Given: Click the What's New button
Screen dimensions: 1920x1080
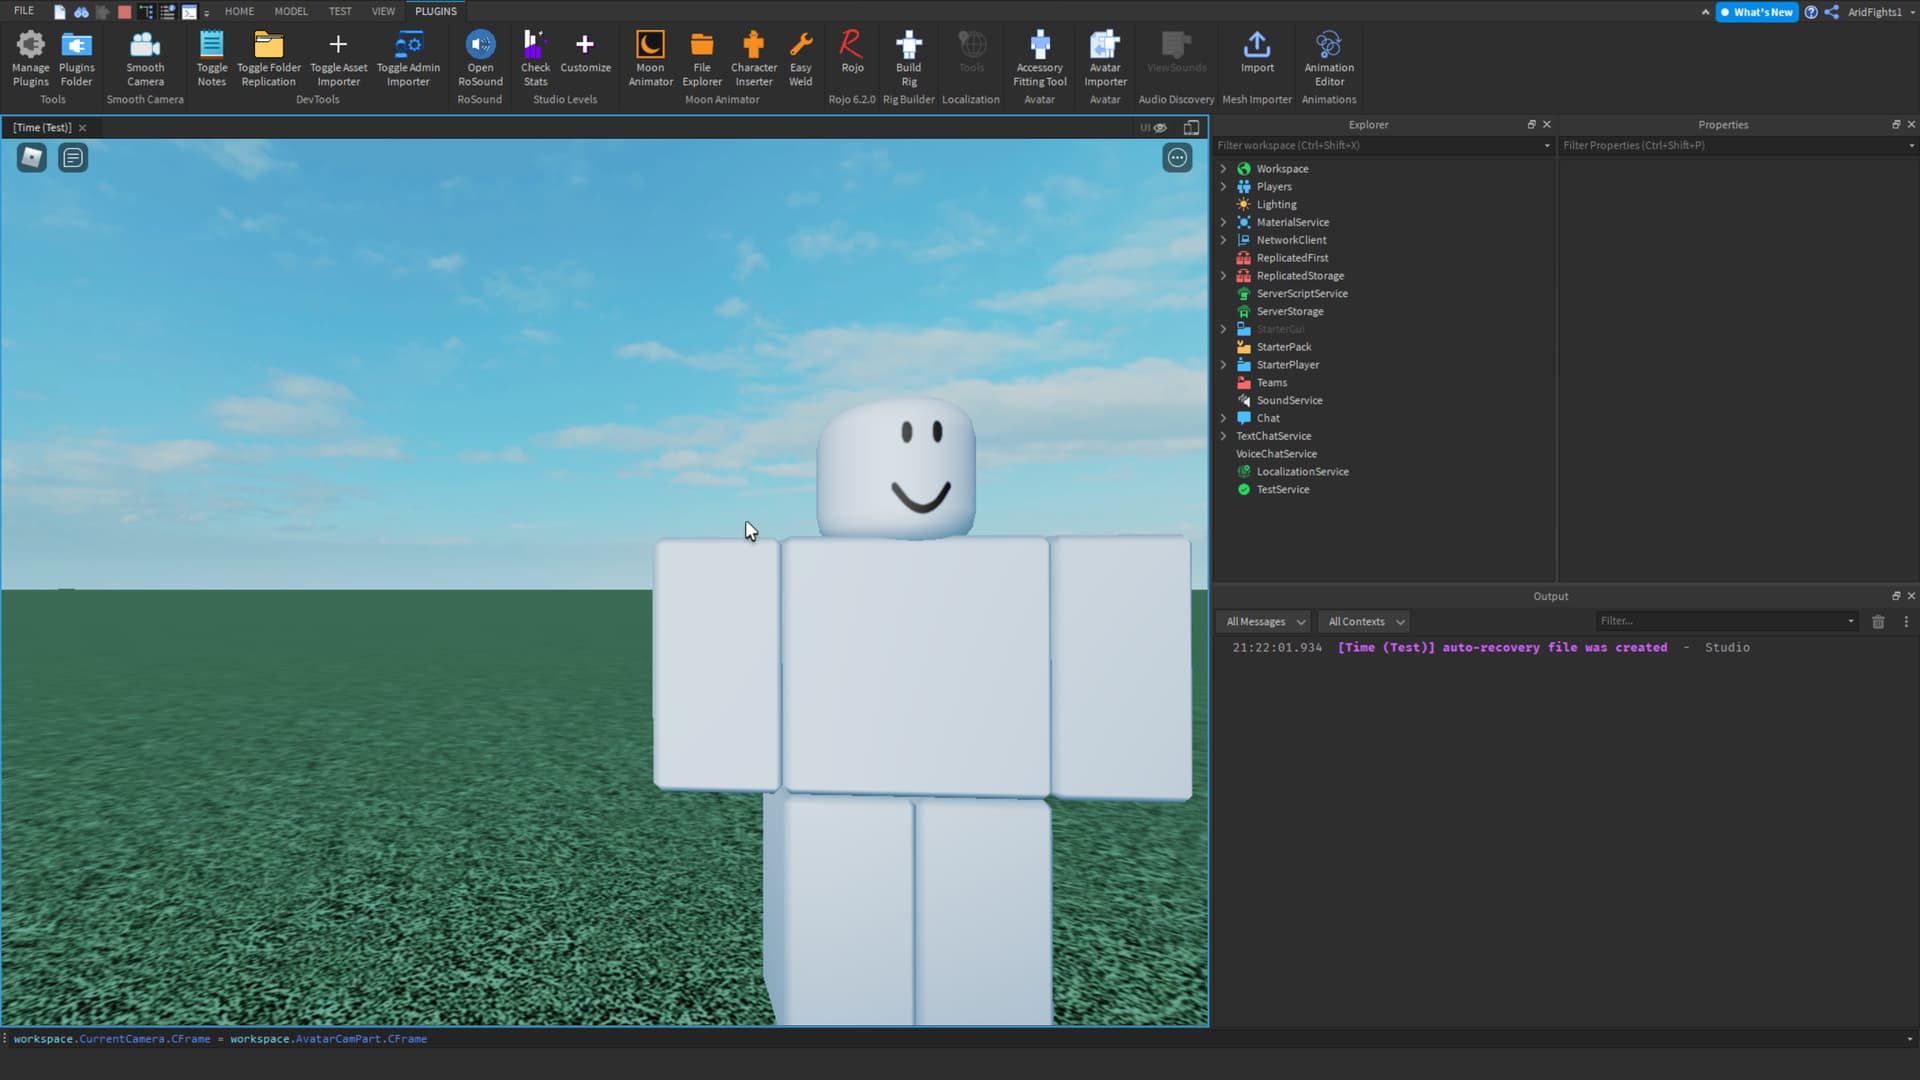Looking at the screenshot, I should (1757, 12).
